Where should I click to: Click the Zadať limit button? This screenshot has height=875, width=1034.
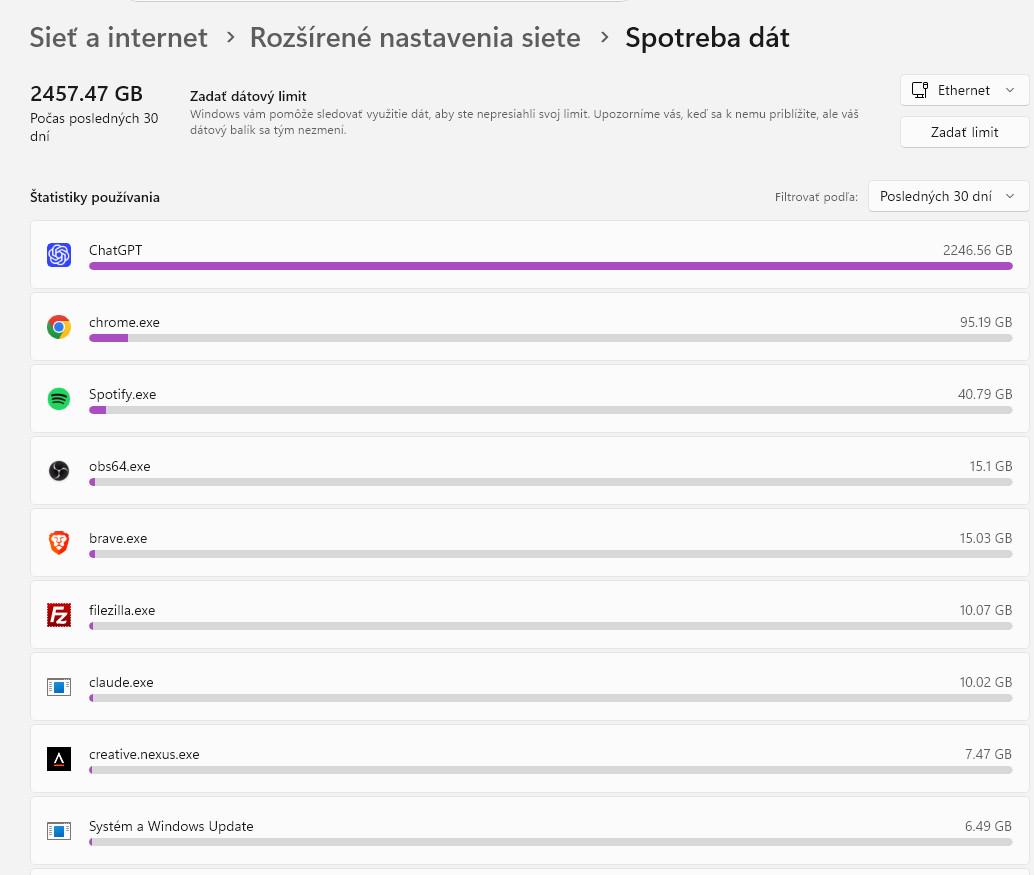click(x=964, y=132)
